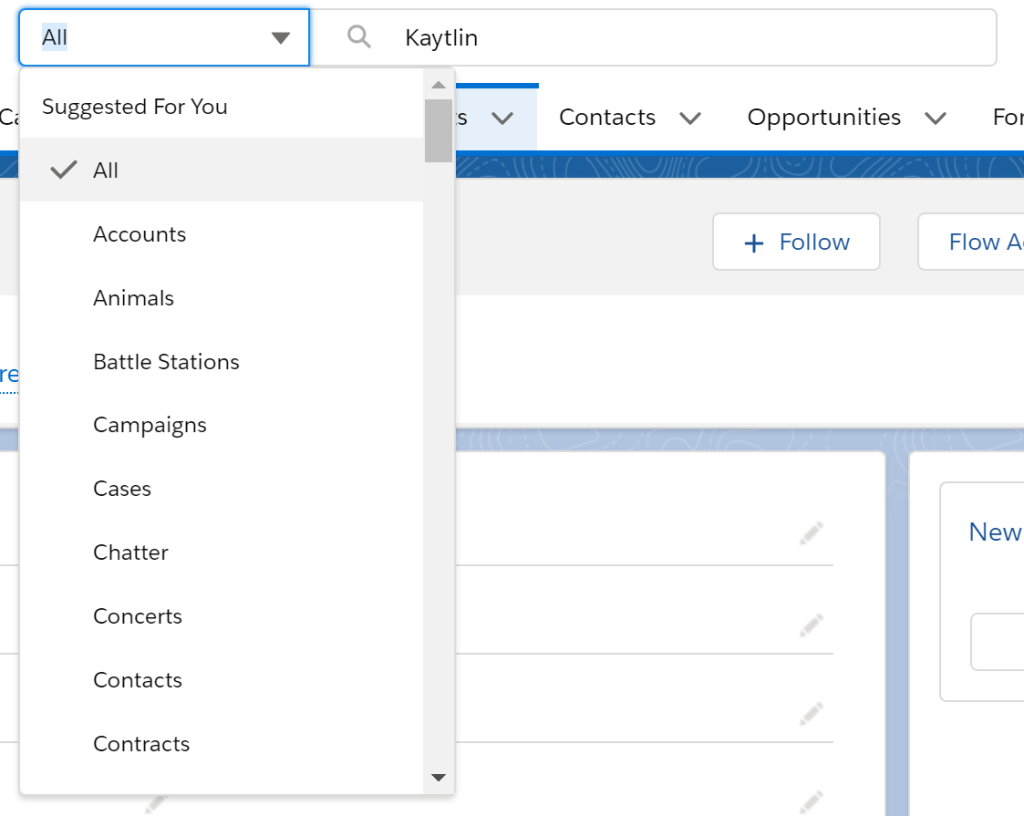Click the top pencil edit icon
This screenshot has height=816, width=1024.
pyautogui.click(x=811, y=534)
